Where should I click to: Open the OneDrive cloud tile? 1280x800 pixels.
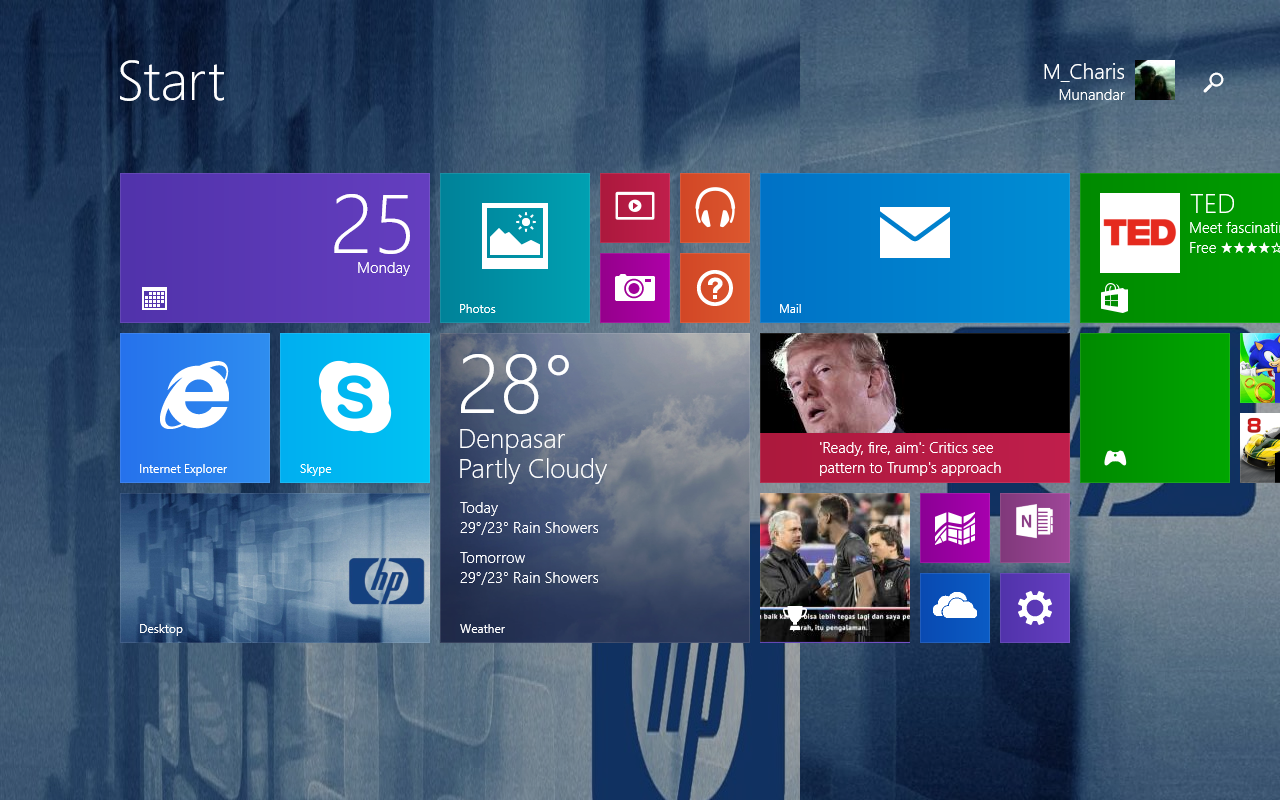(955, 608)
